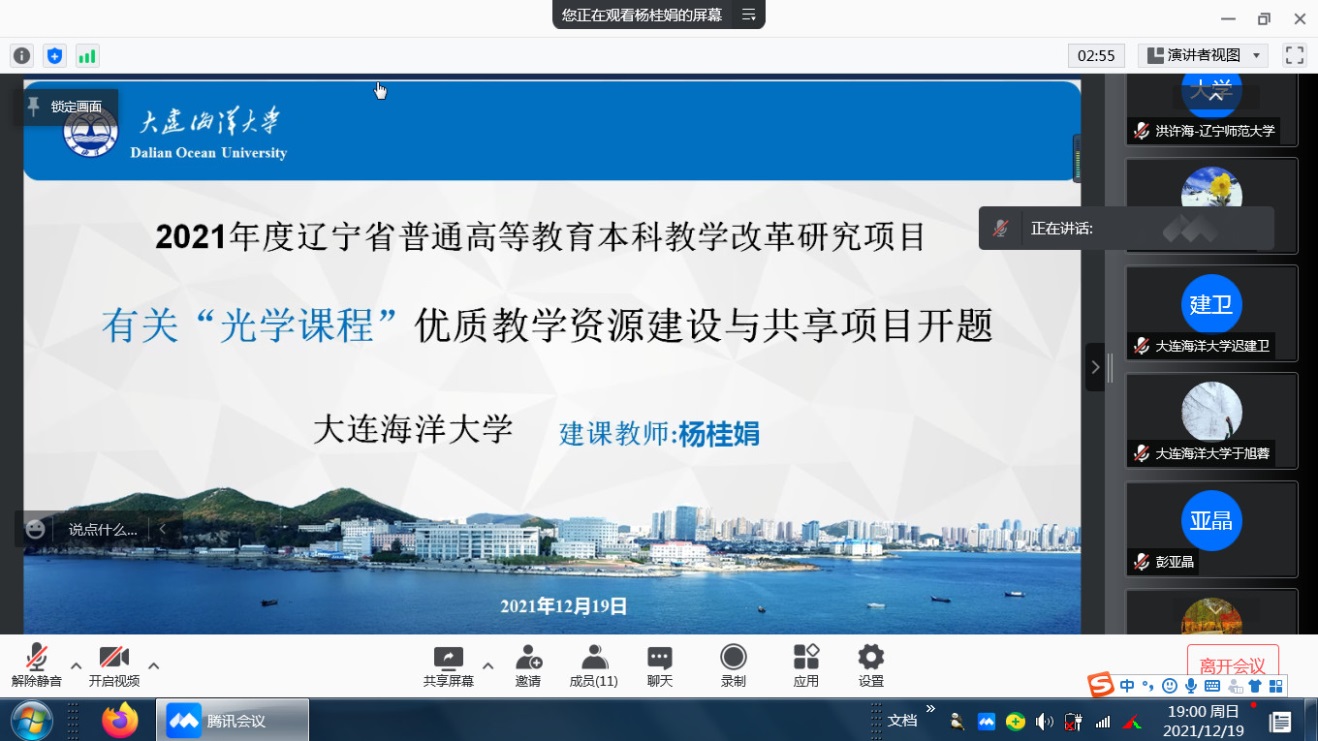This screenshot has width=1318, height=741.
Task: Expand video options arrow beside camera
Action: pos(154,666)
